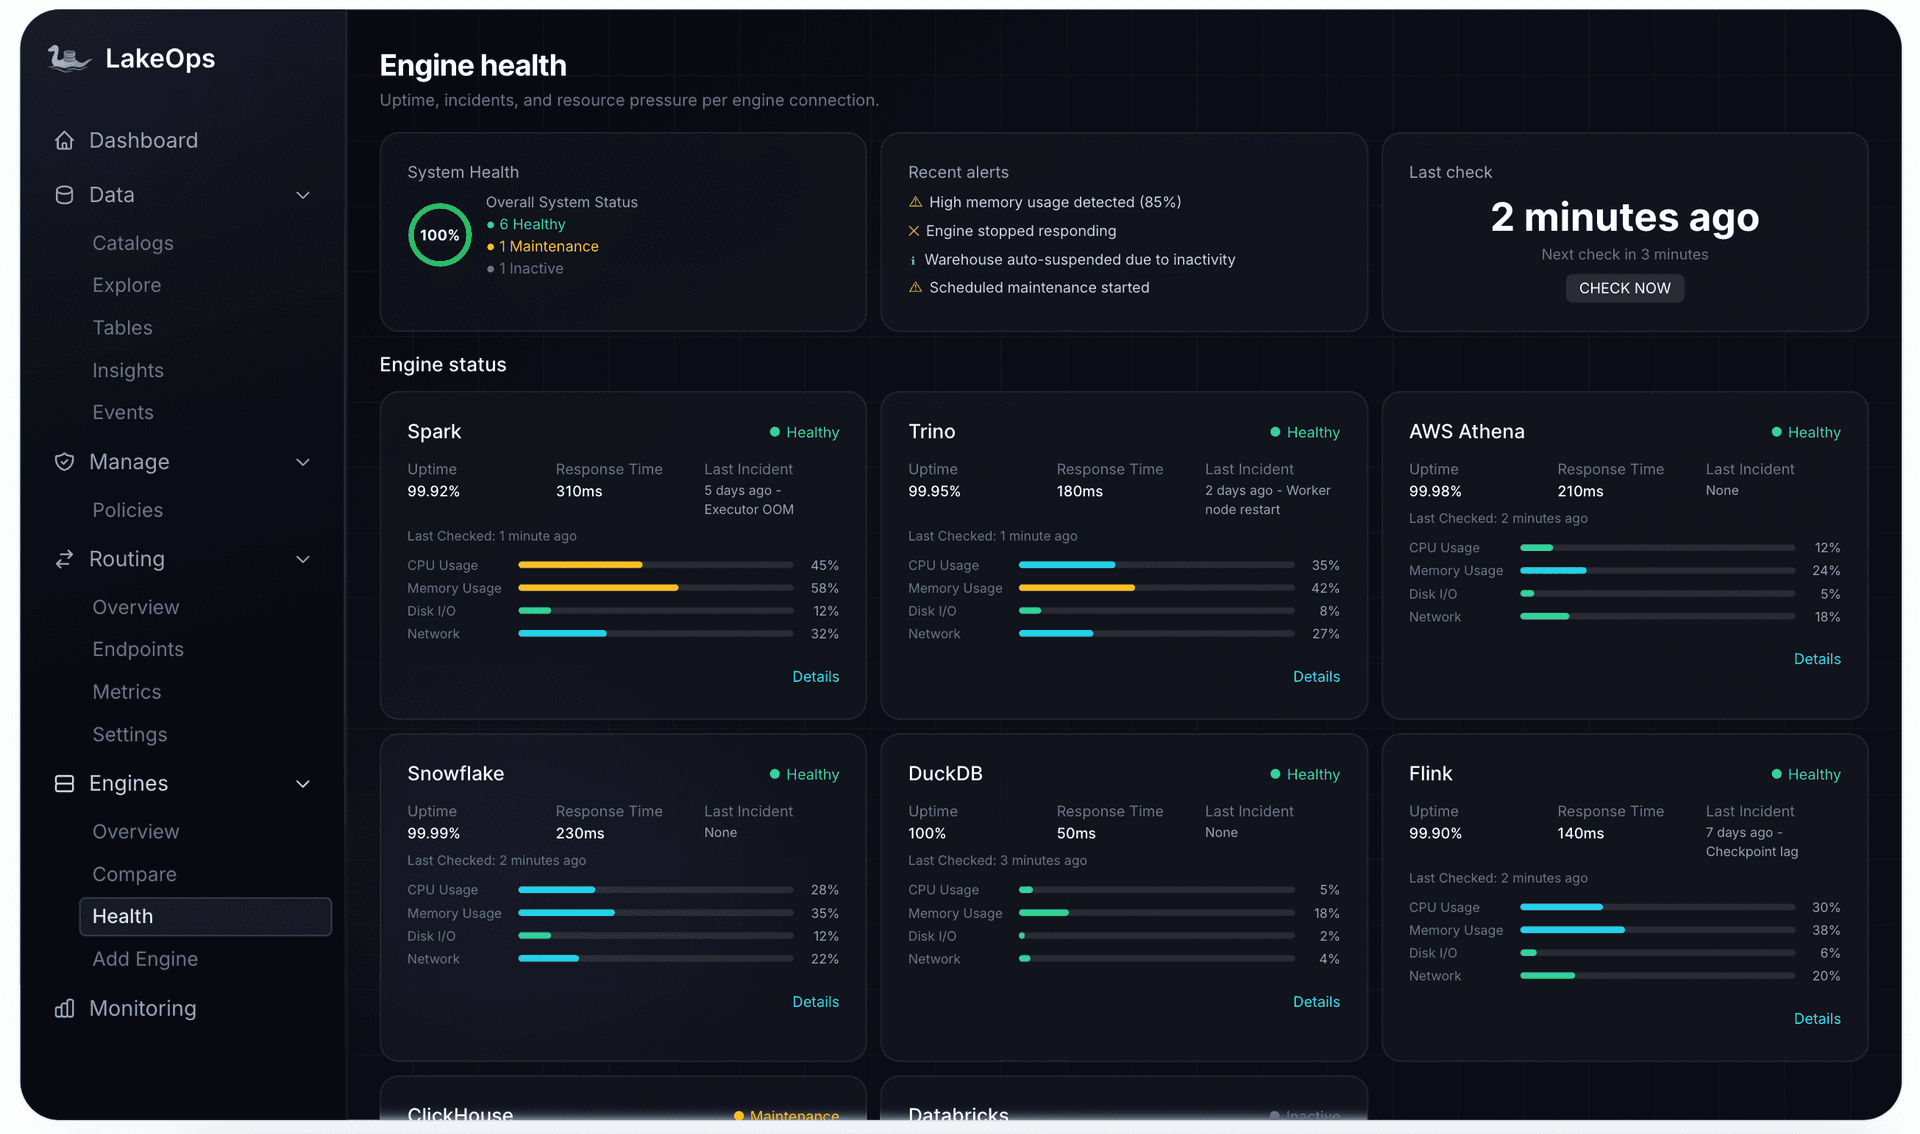The height and width of the screenshot is (1134, 1920).
Task: Select the active Health menu item
Action: (205, 916)
